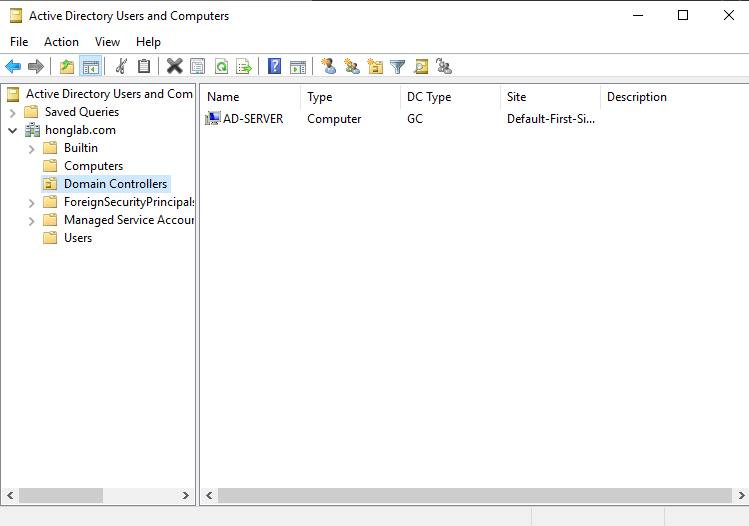Open Help with the question mark icon
Image resolution: width=749 pixels, height=526 pixels.
[275, 66]
